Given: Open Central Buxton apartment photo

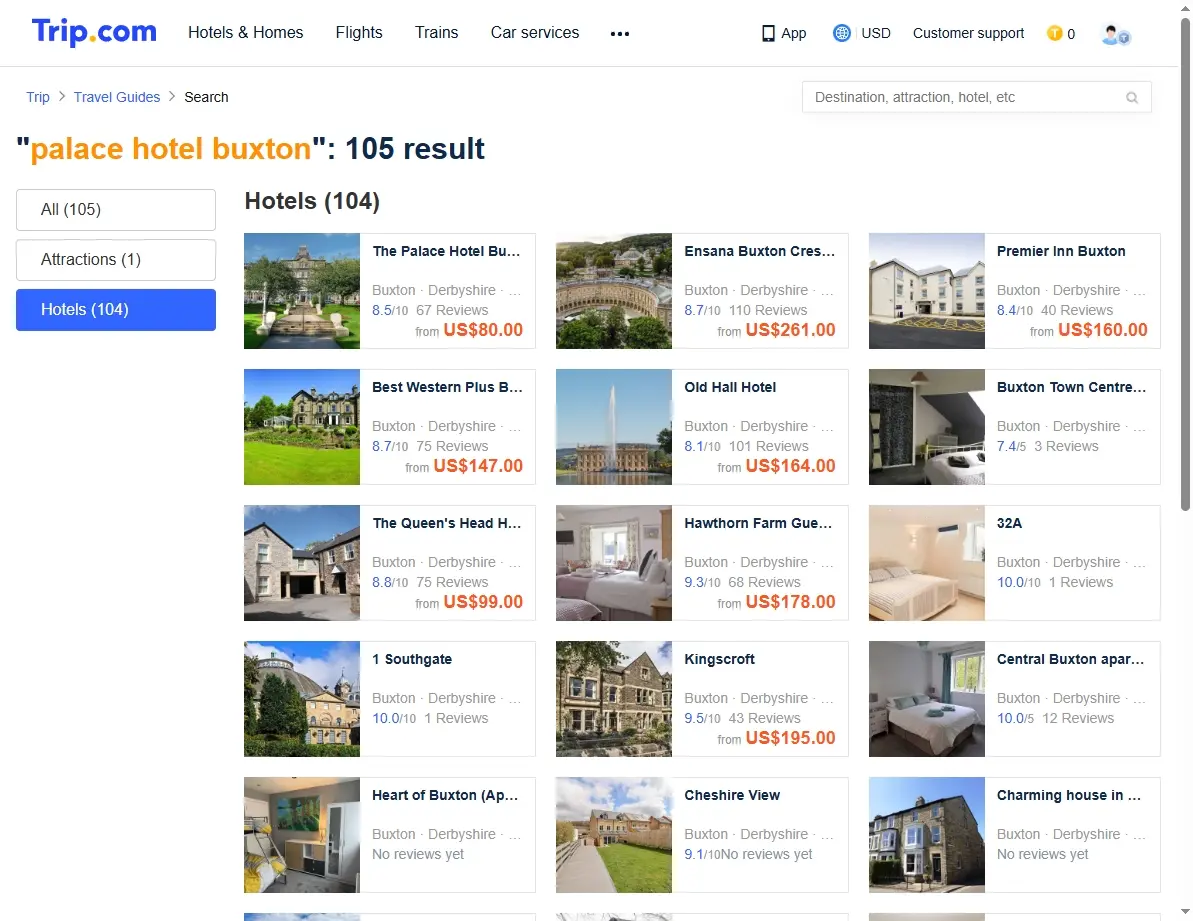Looking at the screenshot, I should tap(927, 699).
